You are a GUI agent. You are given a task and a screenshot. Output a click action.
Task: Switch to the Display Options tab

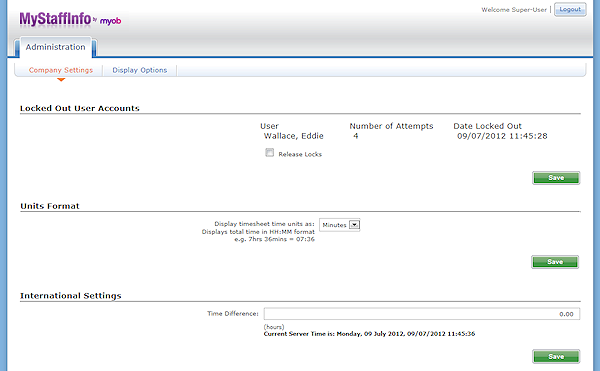coord(140,70)
